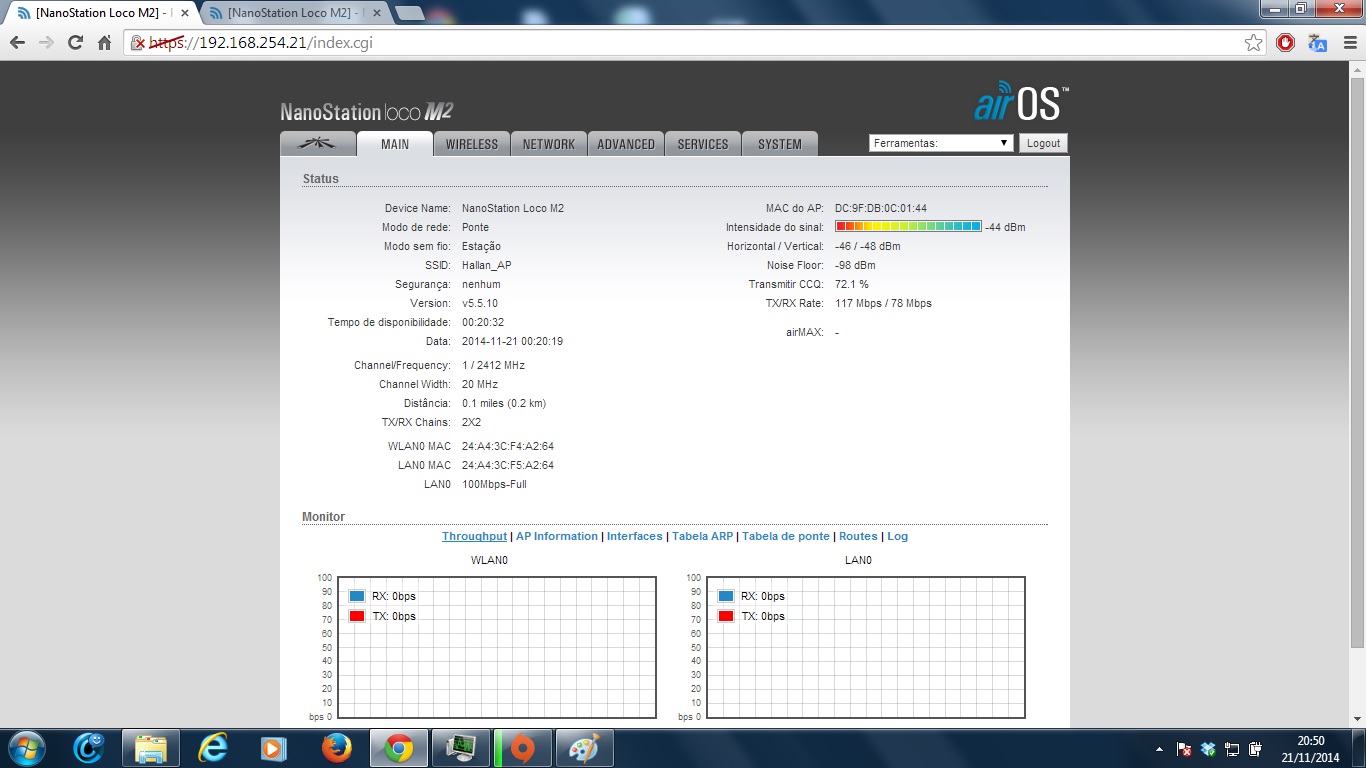This screenshot has height=768, width=1366.
Task: Open the Ferramentas dropdown
Action: [941, 143]
